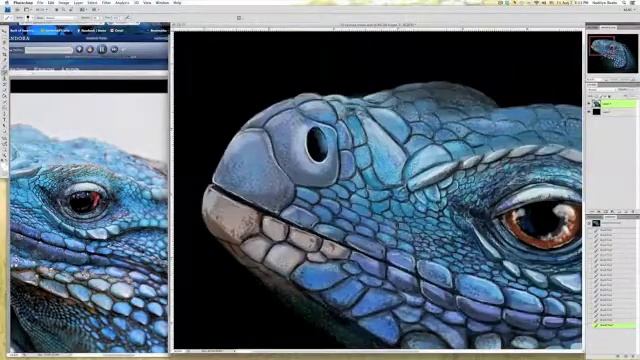This screenshot has width=640, height=360.
Task: Click the History snapshot thumbnail
Action: coord(596,223)
